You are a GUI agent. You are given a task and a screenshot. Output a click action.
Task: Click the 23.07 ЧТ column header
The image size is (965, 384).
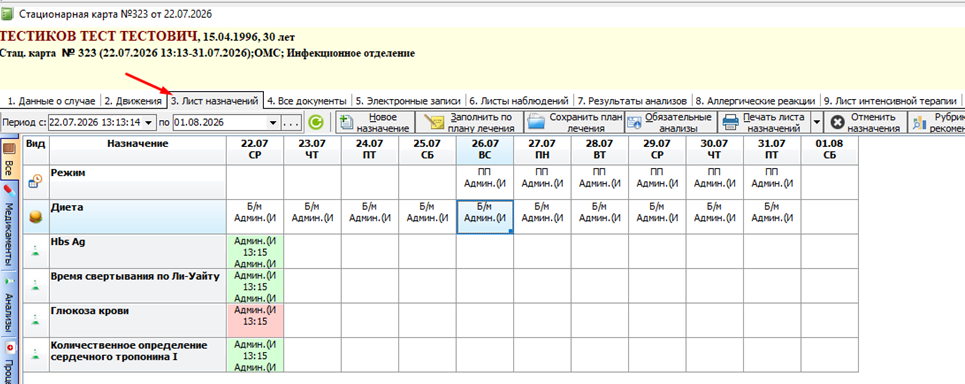click(312, 150)
